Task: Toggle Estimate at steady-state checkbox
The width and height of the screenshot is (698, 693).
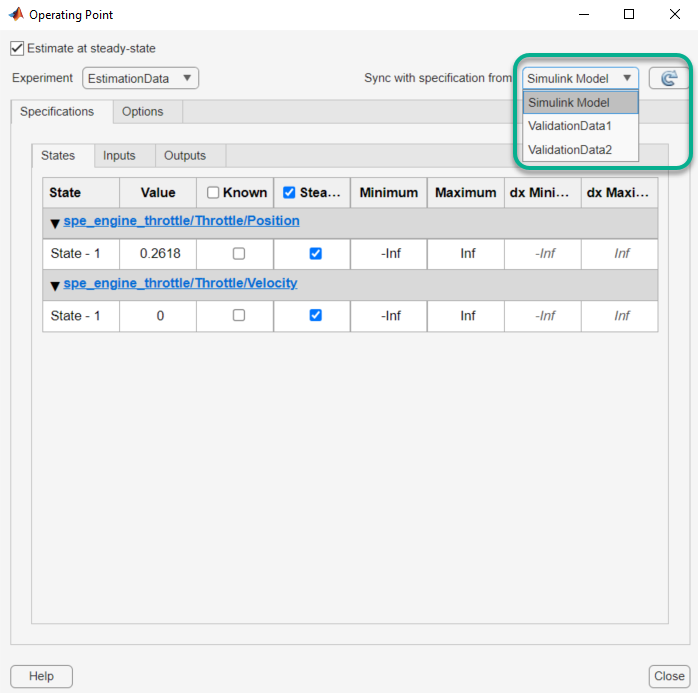Action: click(17, 48)
